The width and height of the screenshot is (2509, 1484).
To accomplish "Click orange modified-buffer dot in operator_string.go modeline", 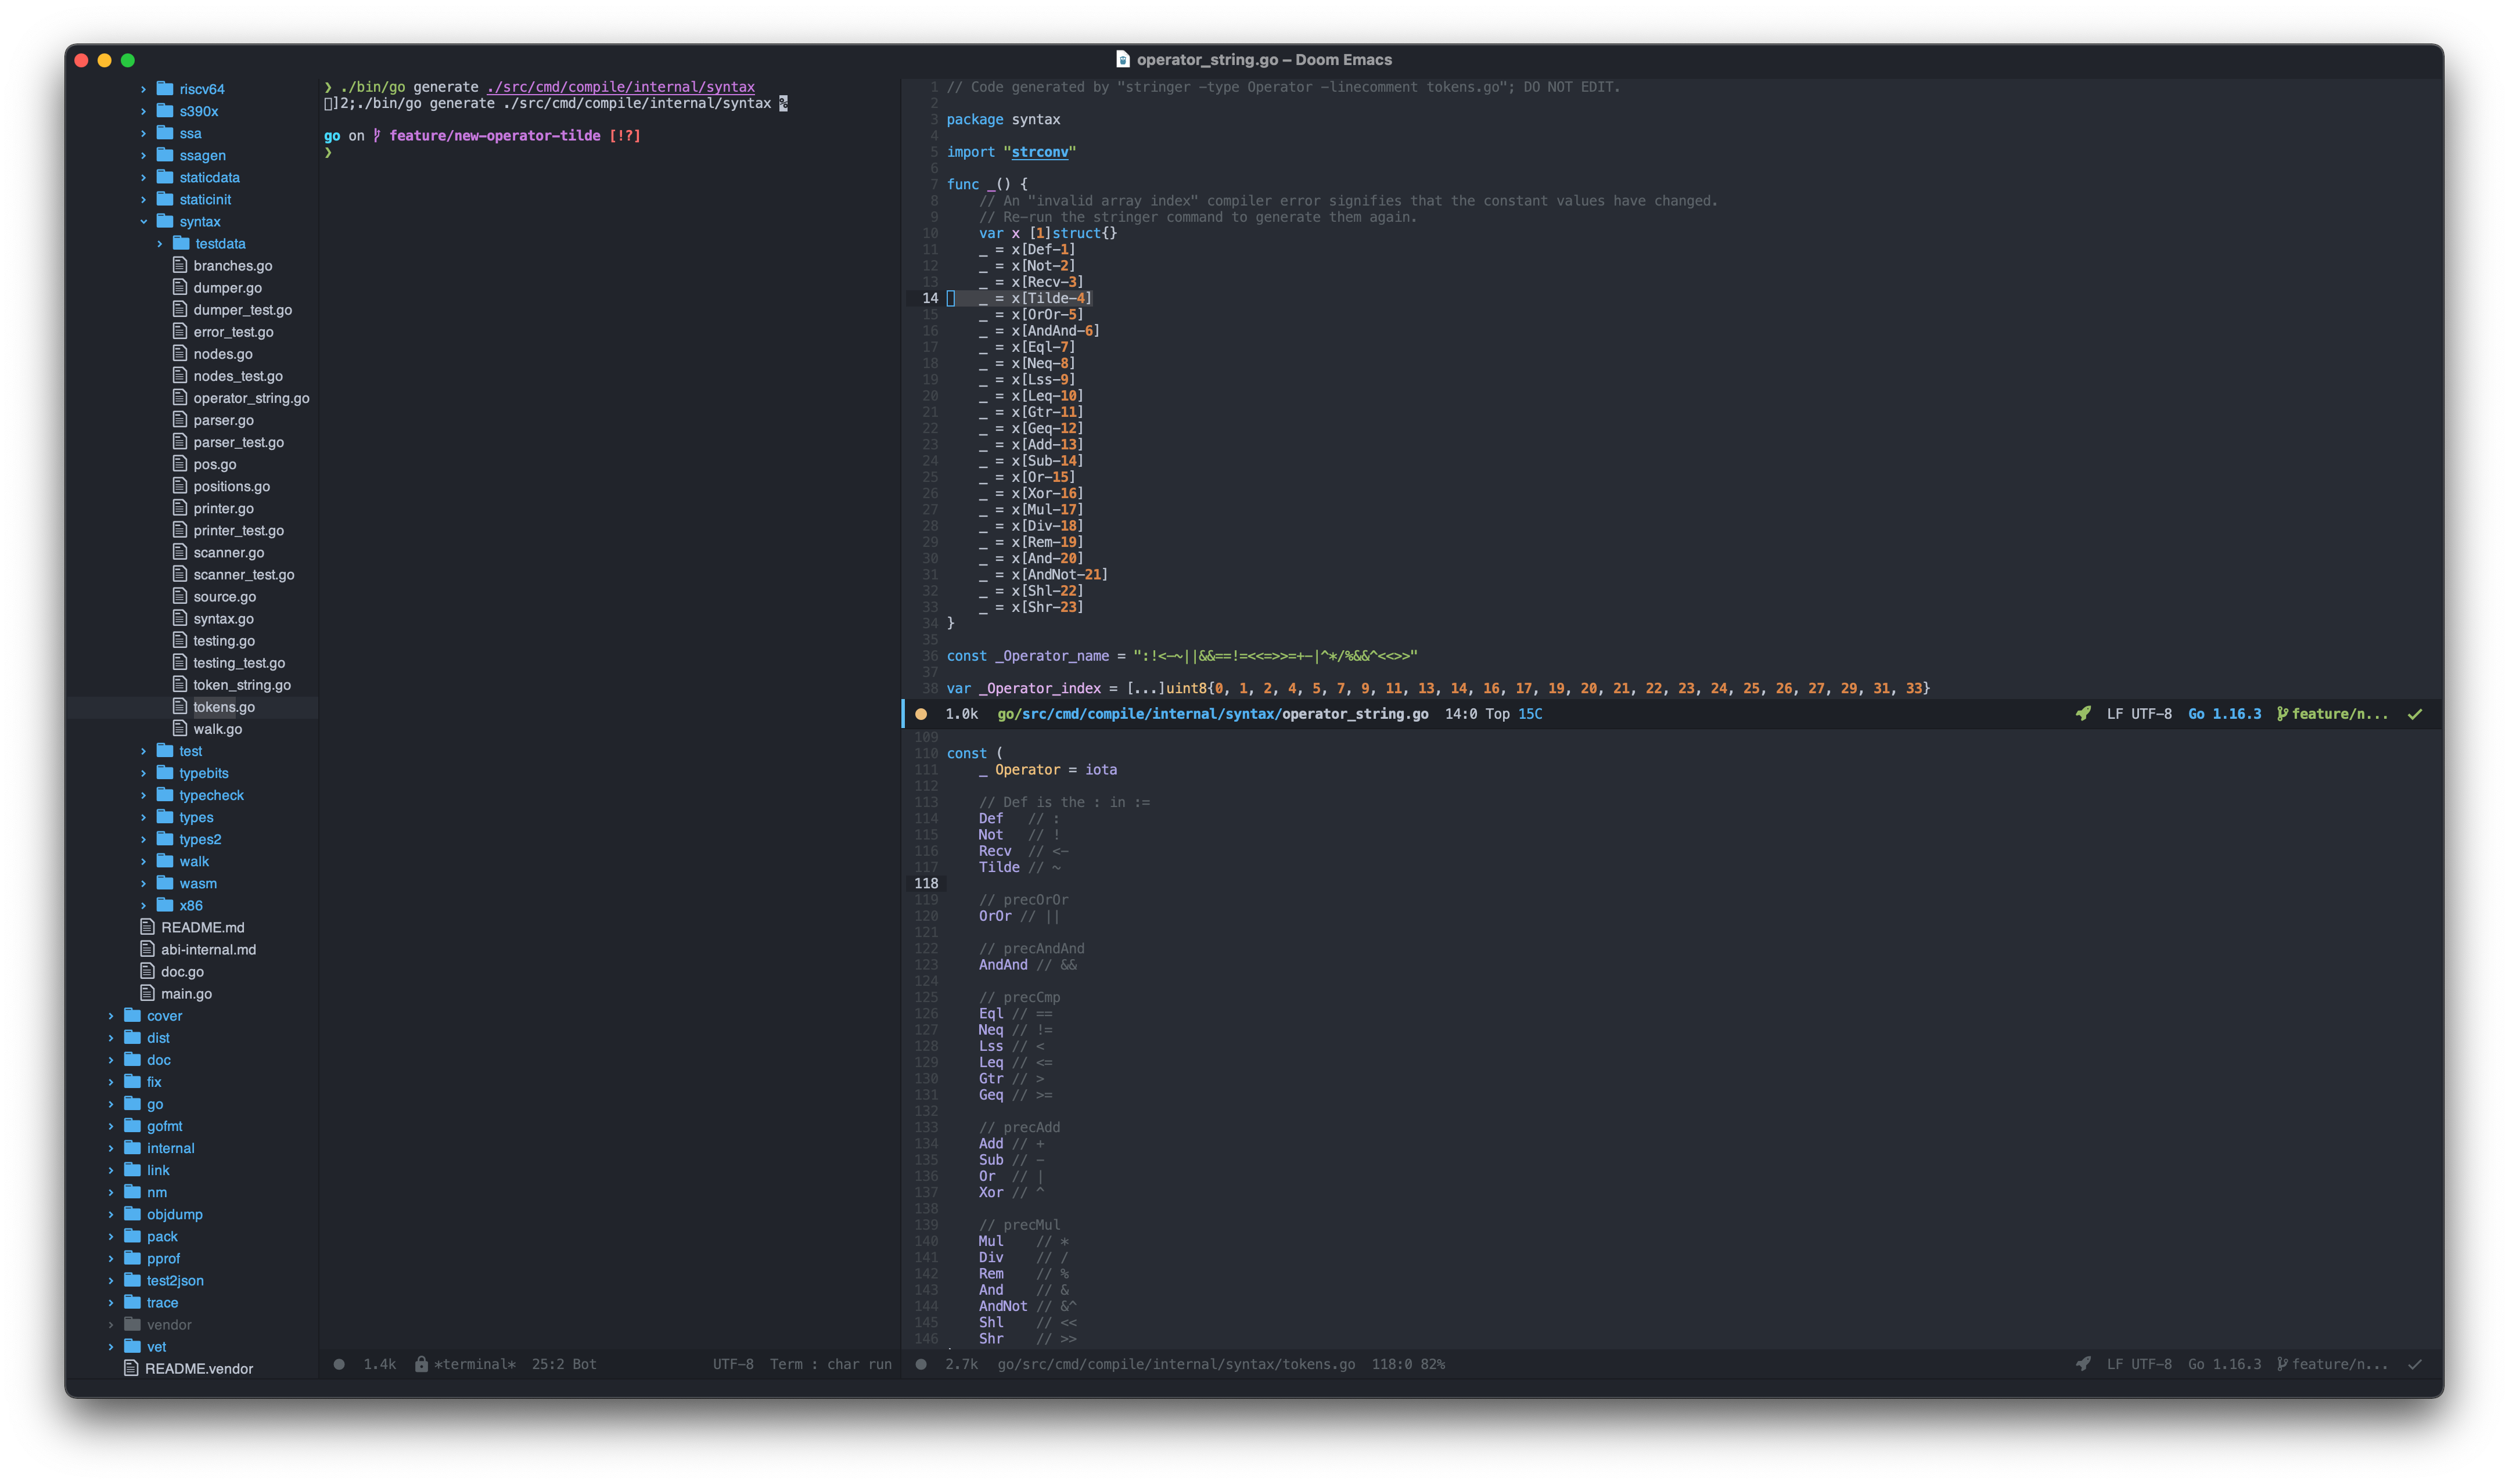I will pos(921,714).
